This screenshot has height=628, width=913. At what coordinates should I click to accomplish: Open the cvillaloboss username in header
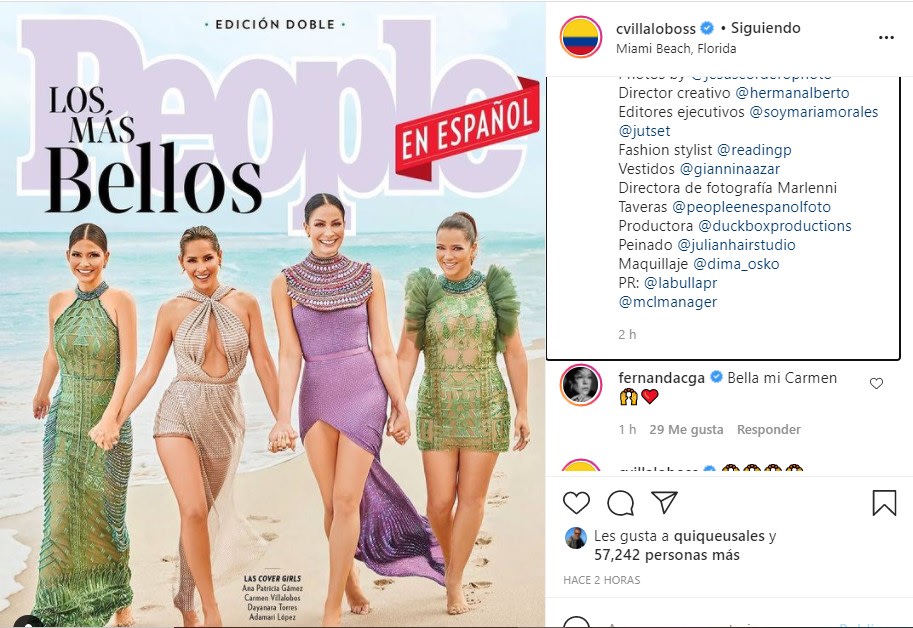pyautogui.click(x=656, y=28)
